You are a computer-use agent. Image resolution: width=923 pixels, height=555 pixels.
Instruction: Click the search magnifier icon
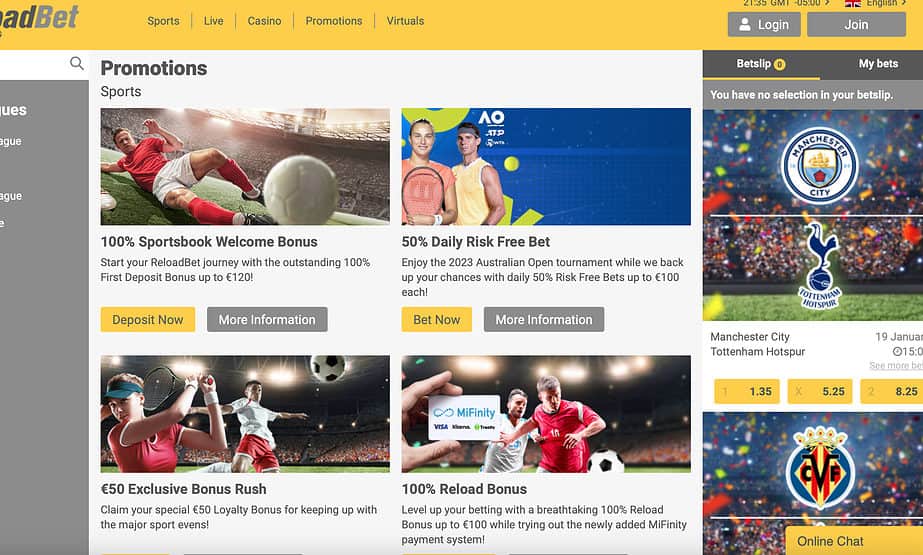[77, 63]
